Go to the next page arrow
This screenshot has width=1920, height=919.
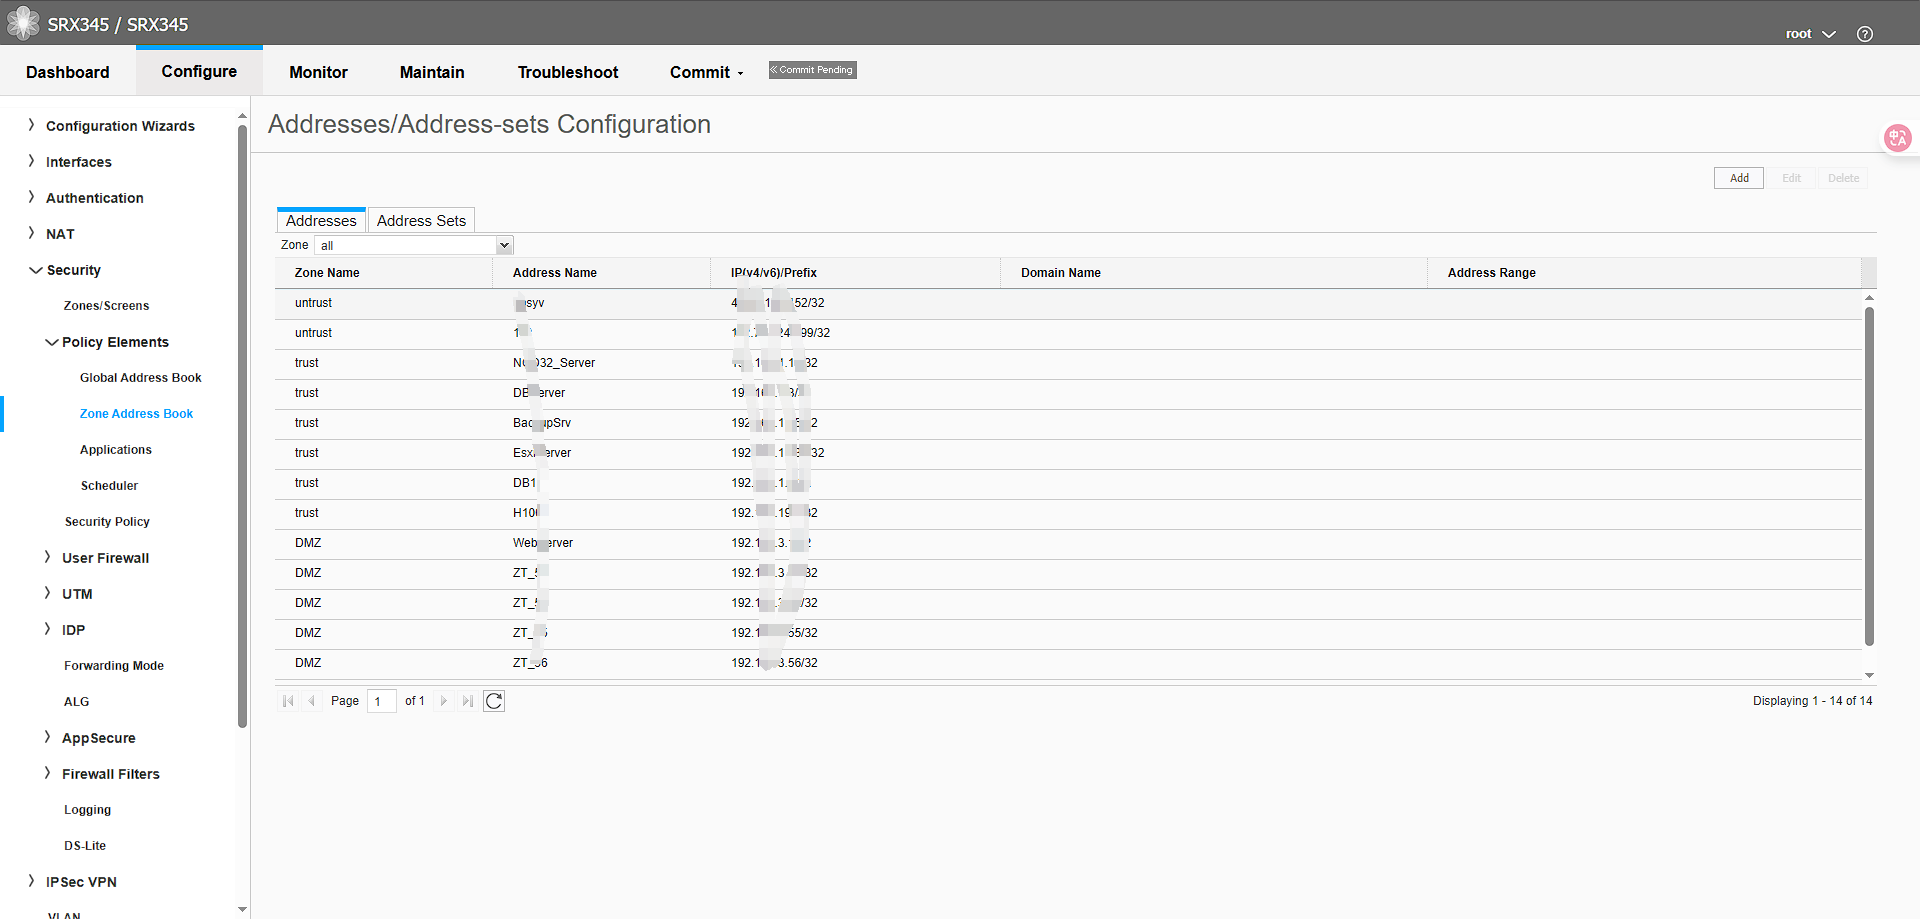443,701
